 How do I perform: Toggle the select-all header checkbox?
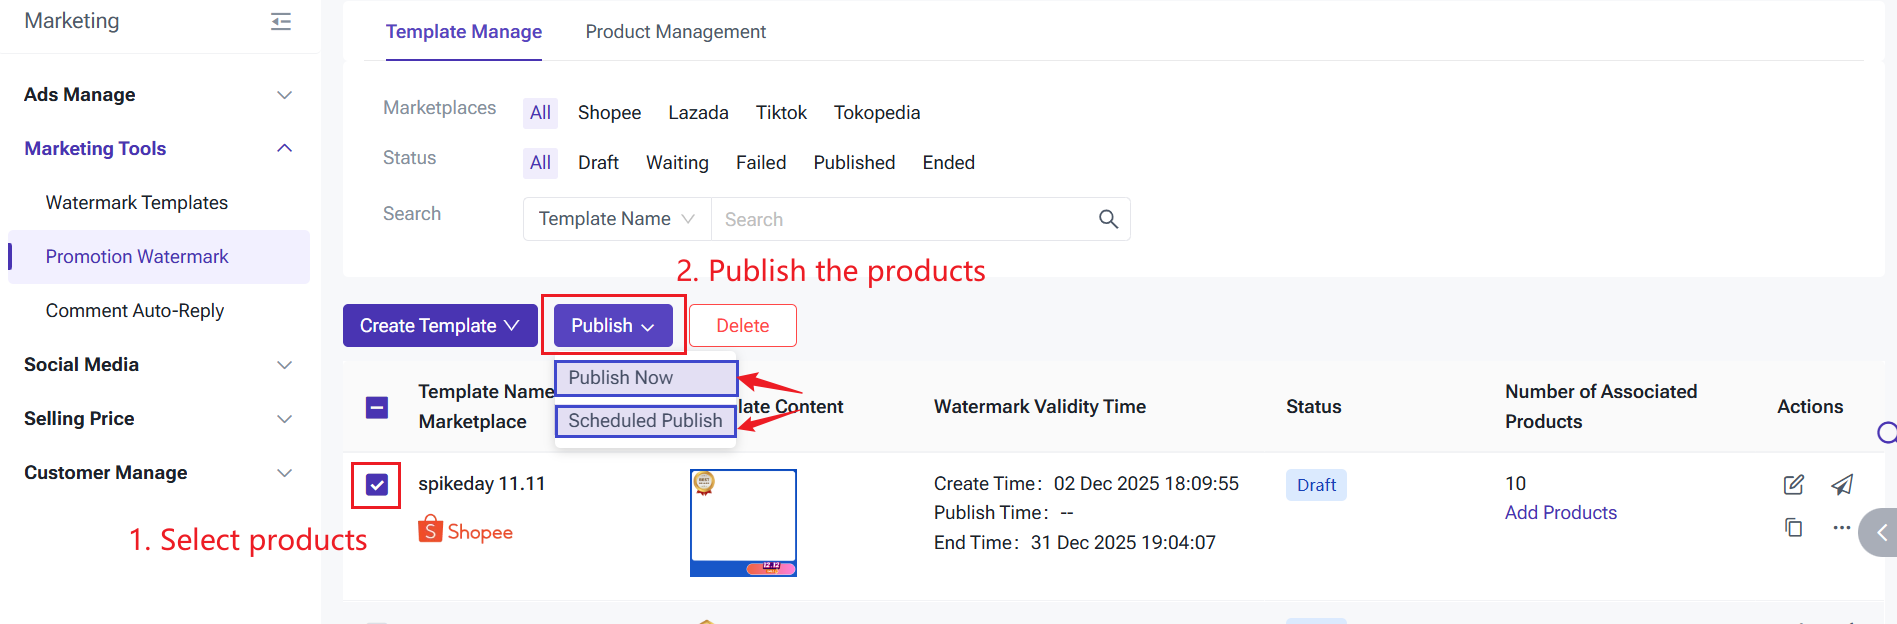coord(377,407)
